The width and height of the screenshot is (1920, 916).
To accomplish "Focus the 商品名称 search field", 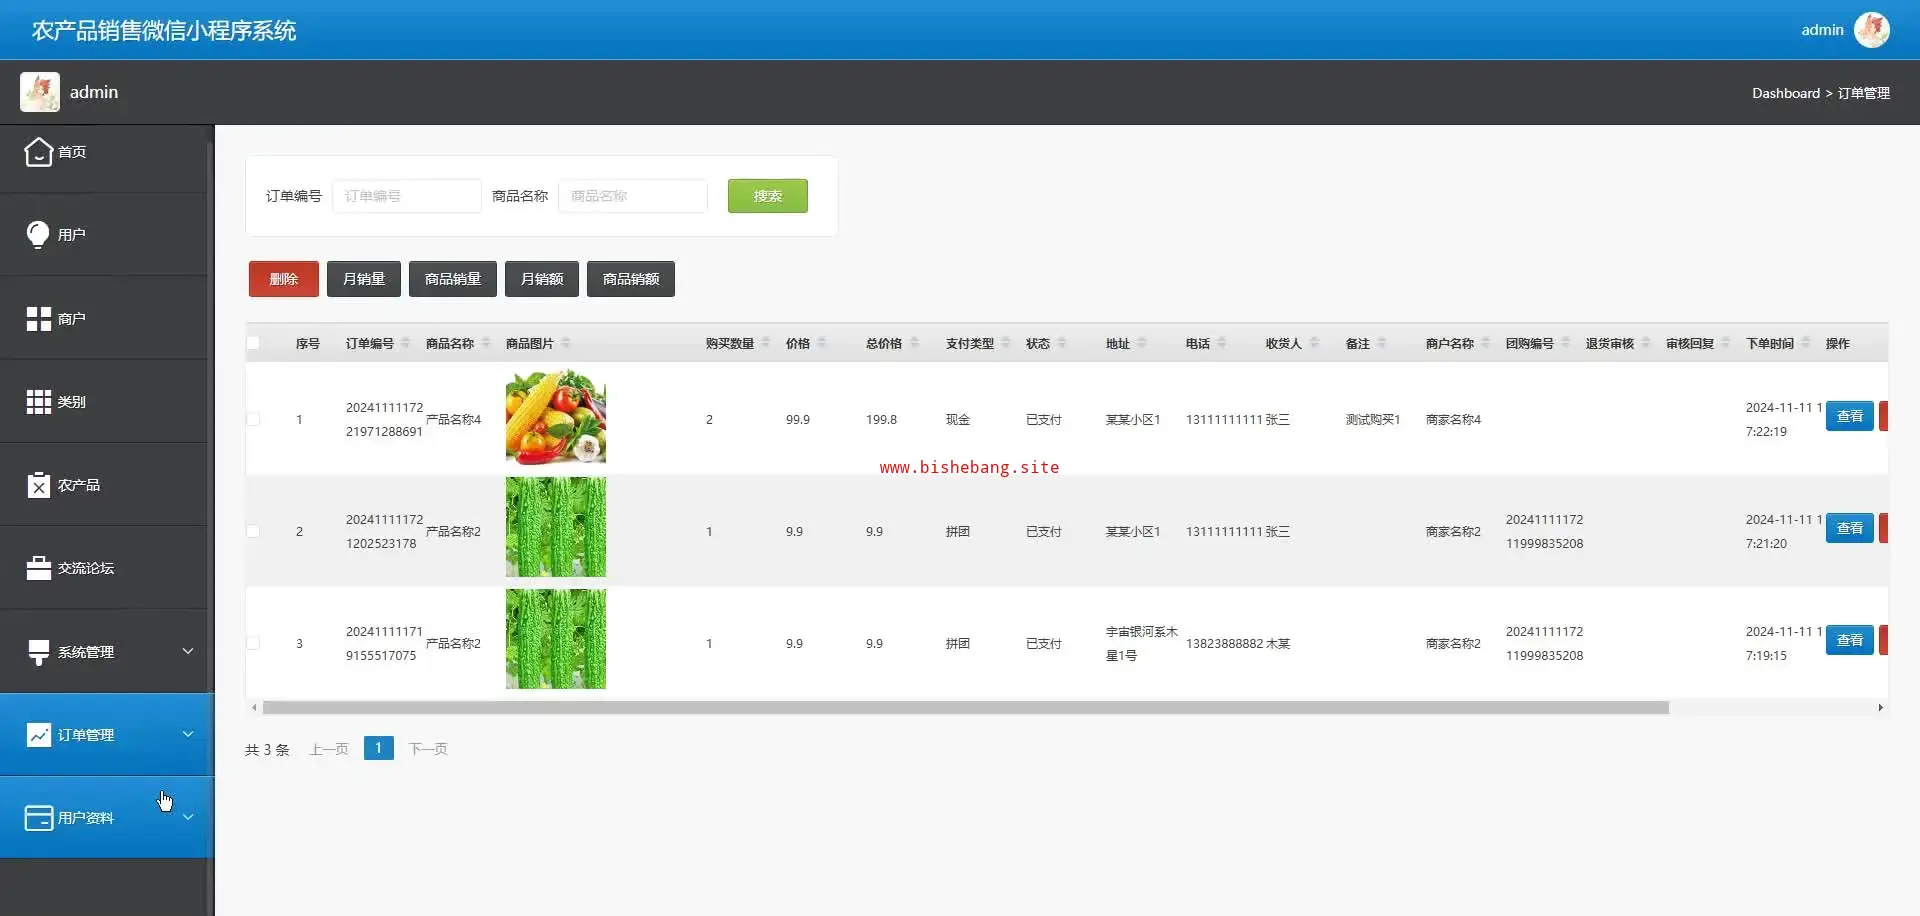I will (633, 196).
